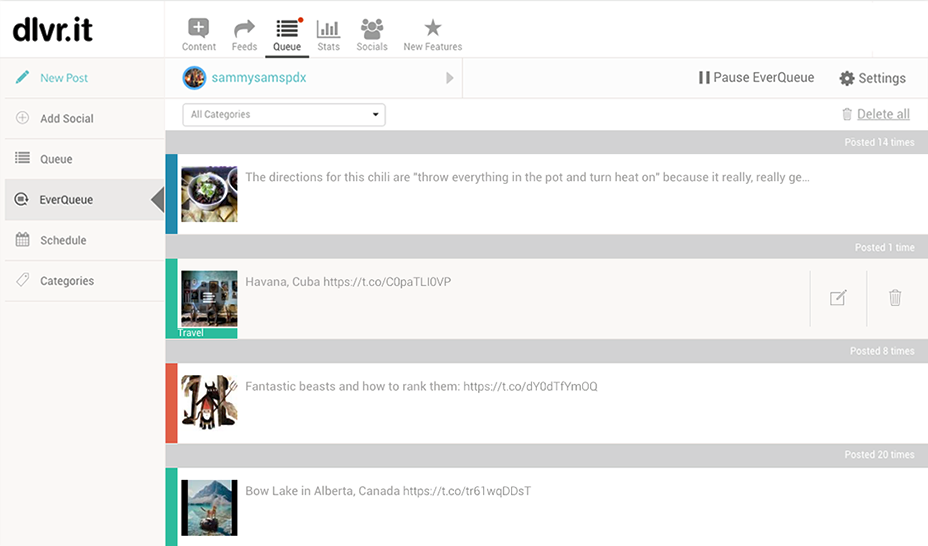This screenshot has width=928, height=546.
Task: Open the Stats bar chart icon
Action: 328,28
